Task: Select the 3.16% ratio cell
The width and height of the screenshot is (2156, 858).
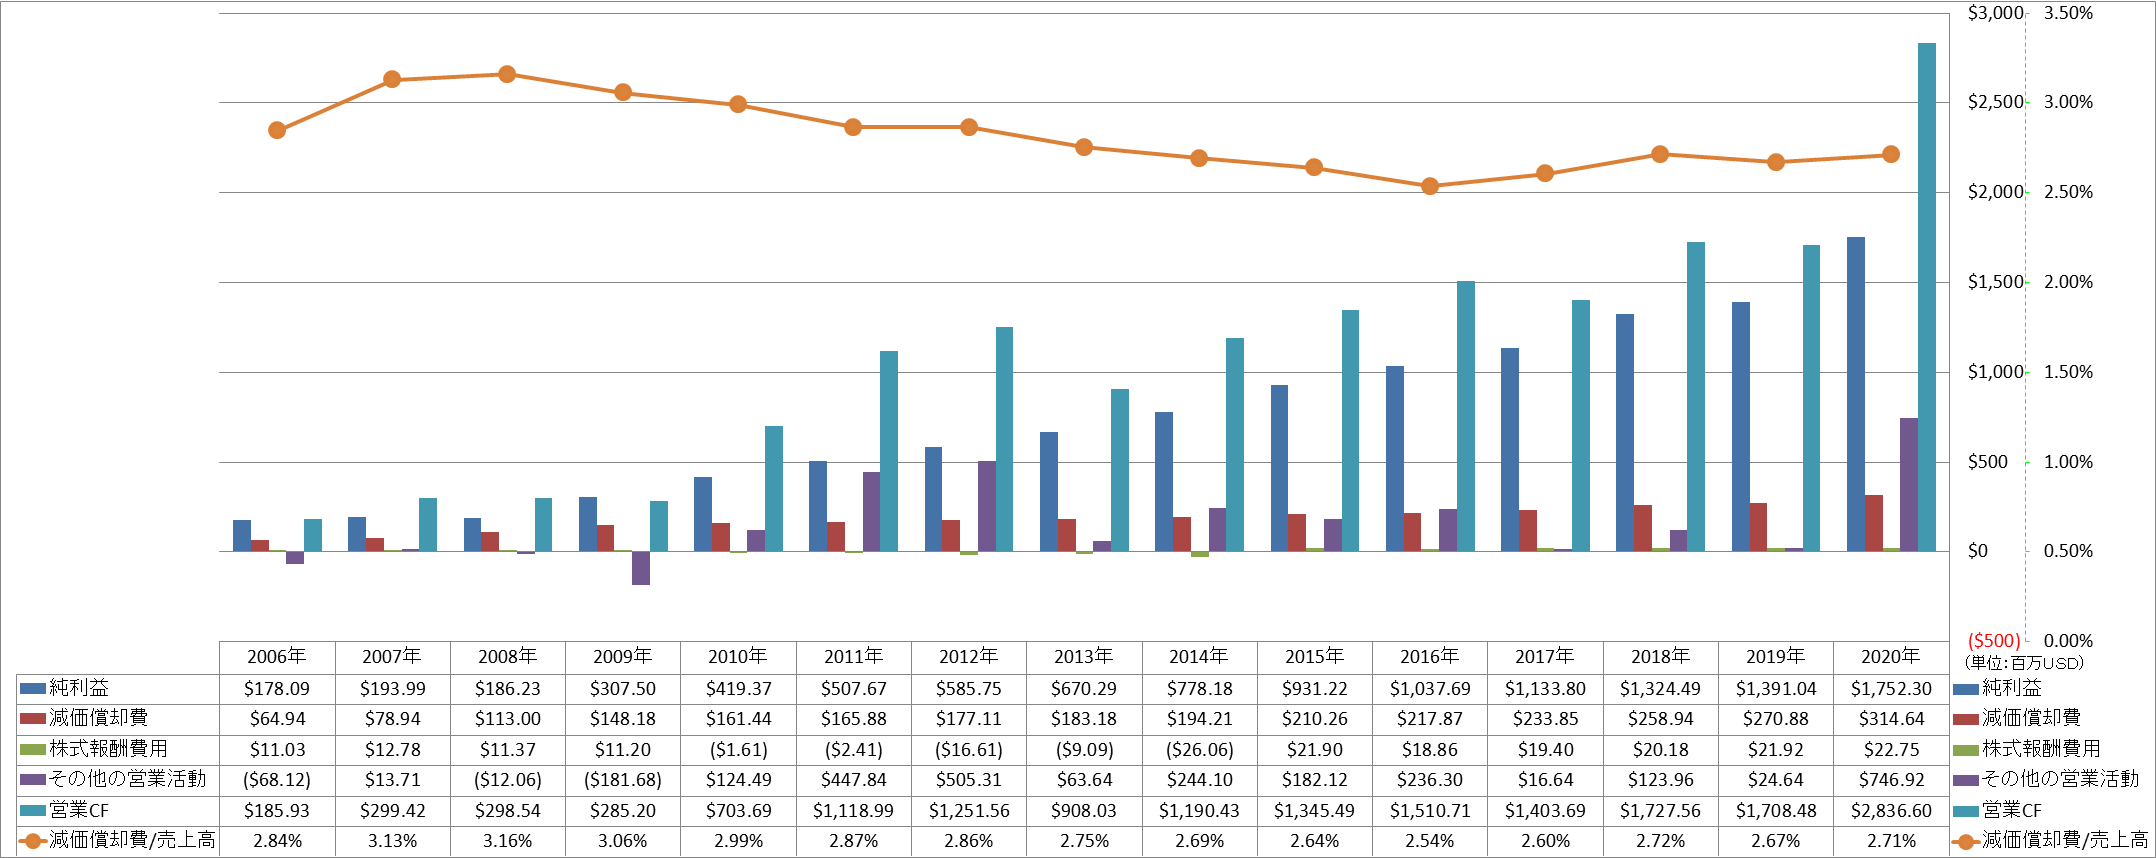Action: 507,841
